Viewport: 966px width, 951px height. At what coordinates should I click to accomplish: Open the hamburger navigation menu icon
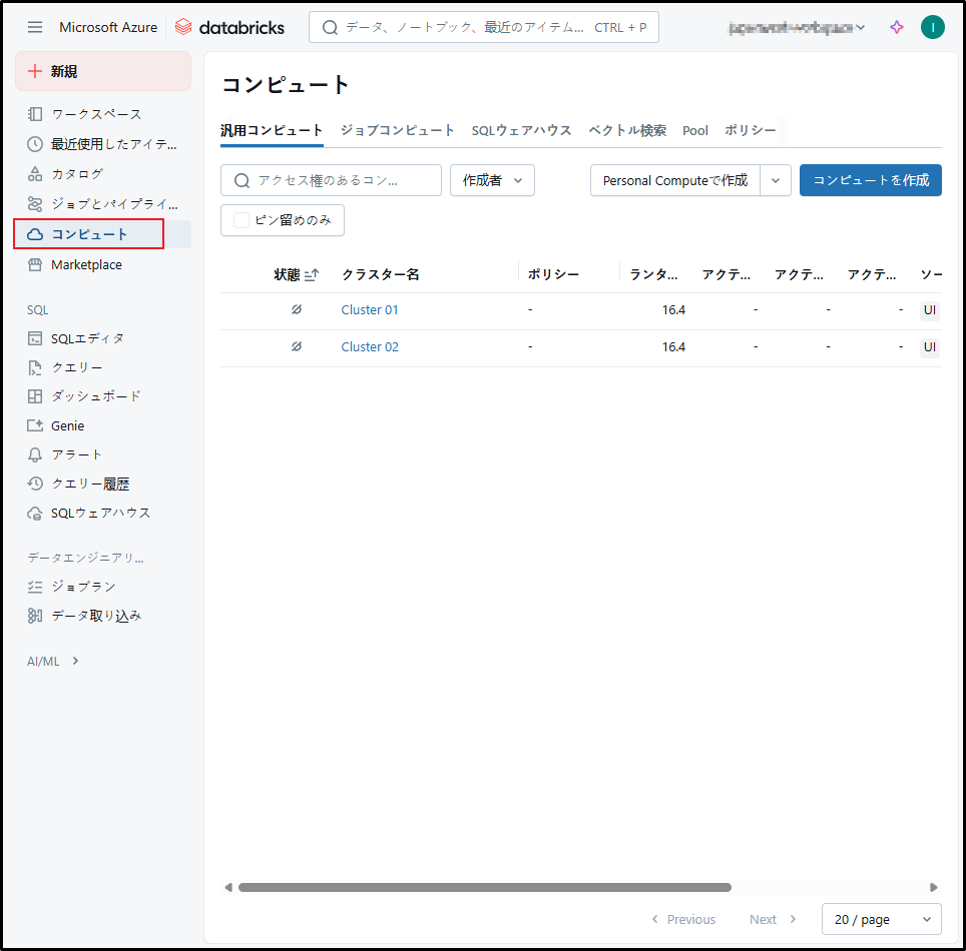35,27
